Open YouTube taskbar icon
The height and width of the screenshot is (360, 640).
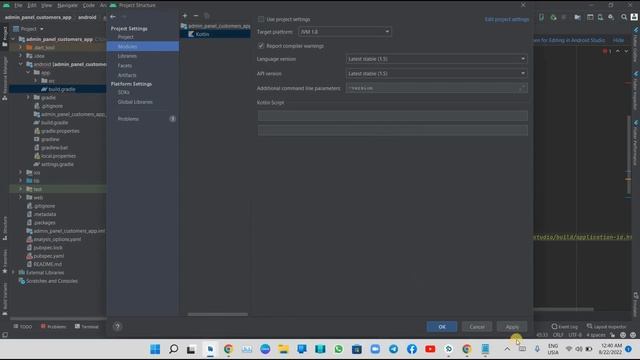tap(430, 349)
